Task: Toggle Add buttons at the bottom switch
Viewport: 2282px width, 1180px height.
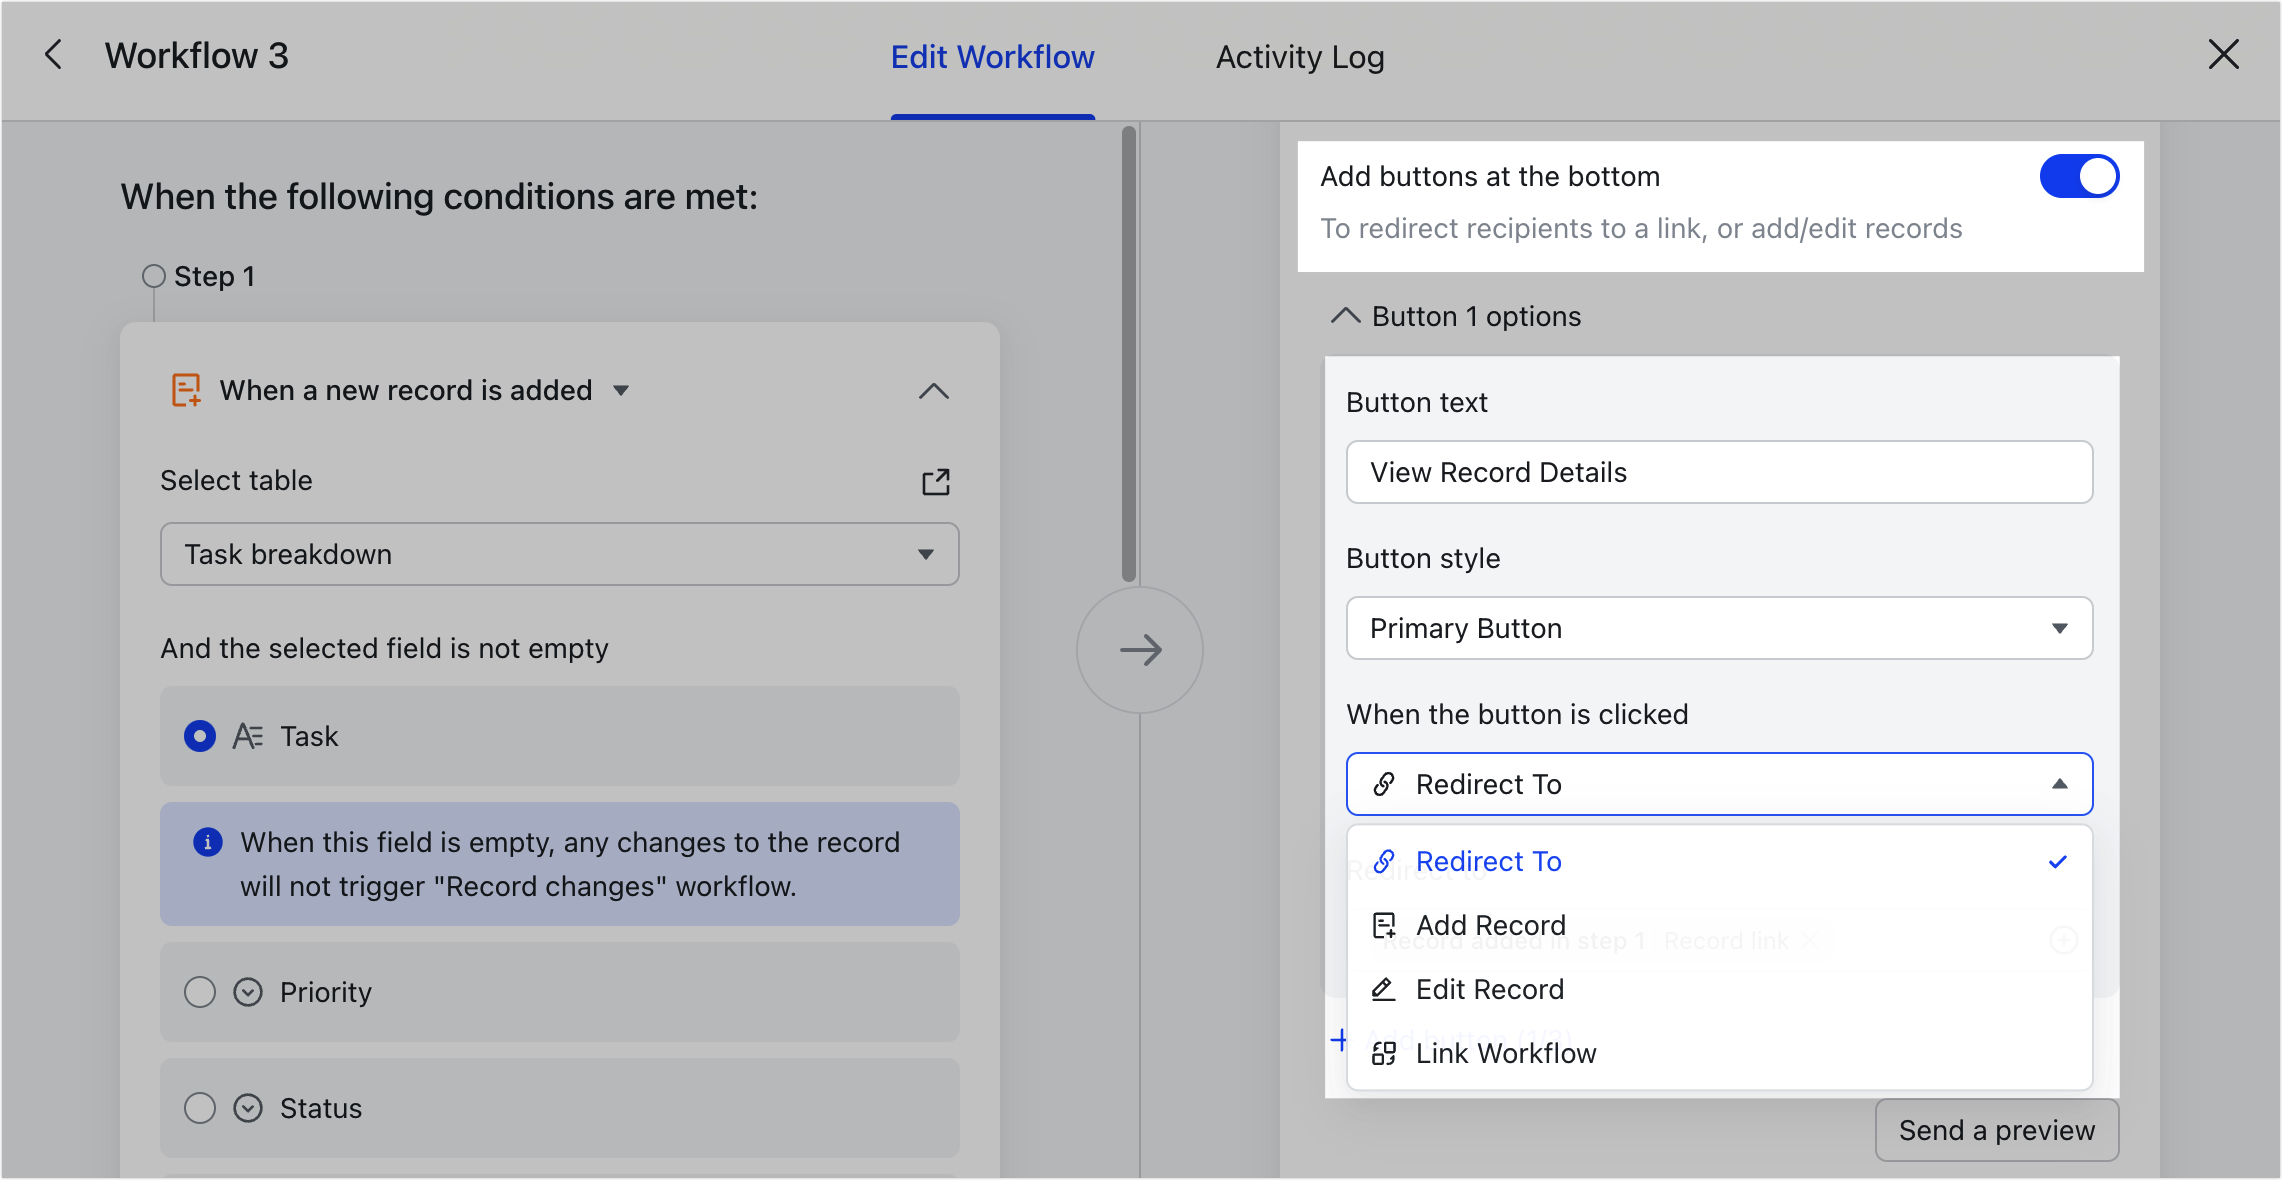Action: (2079, 176)
